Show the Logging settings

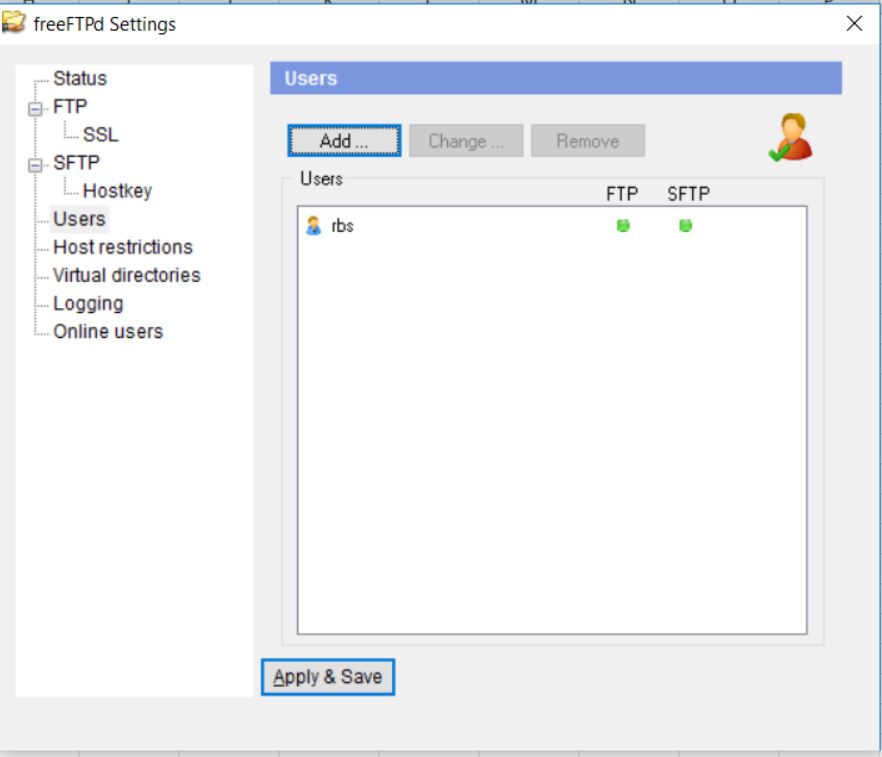pyautogui.click(x=88, y=303)
